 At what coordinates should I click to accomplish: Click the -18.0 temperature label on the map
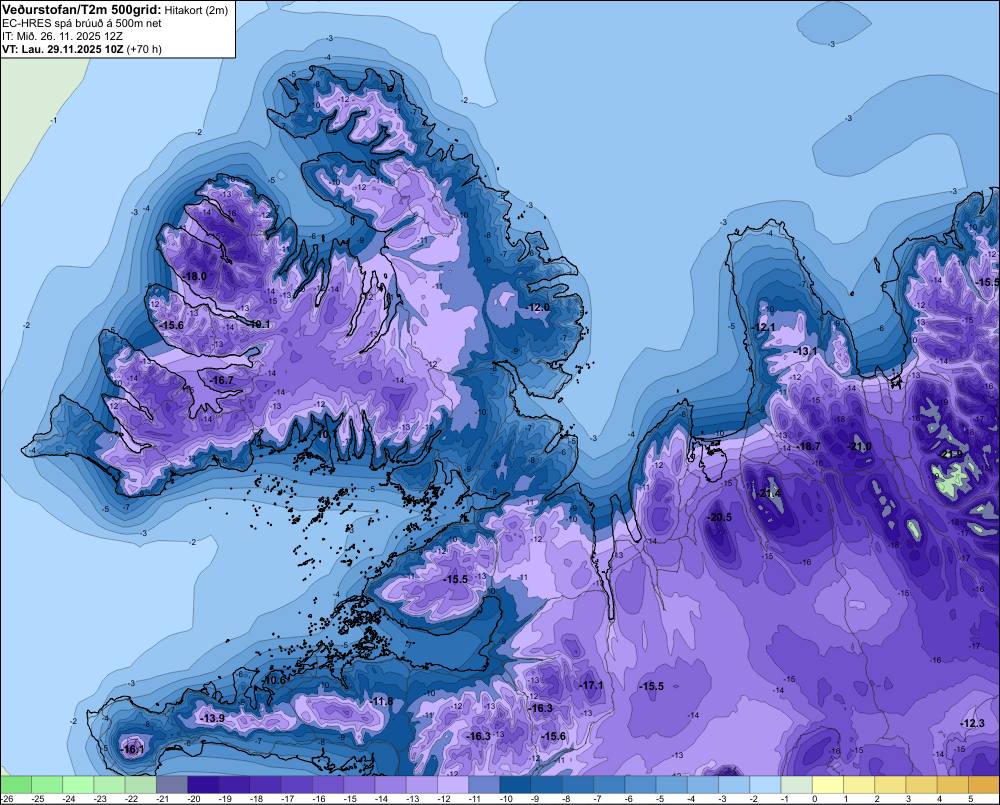pos(195,276)
